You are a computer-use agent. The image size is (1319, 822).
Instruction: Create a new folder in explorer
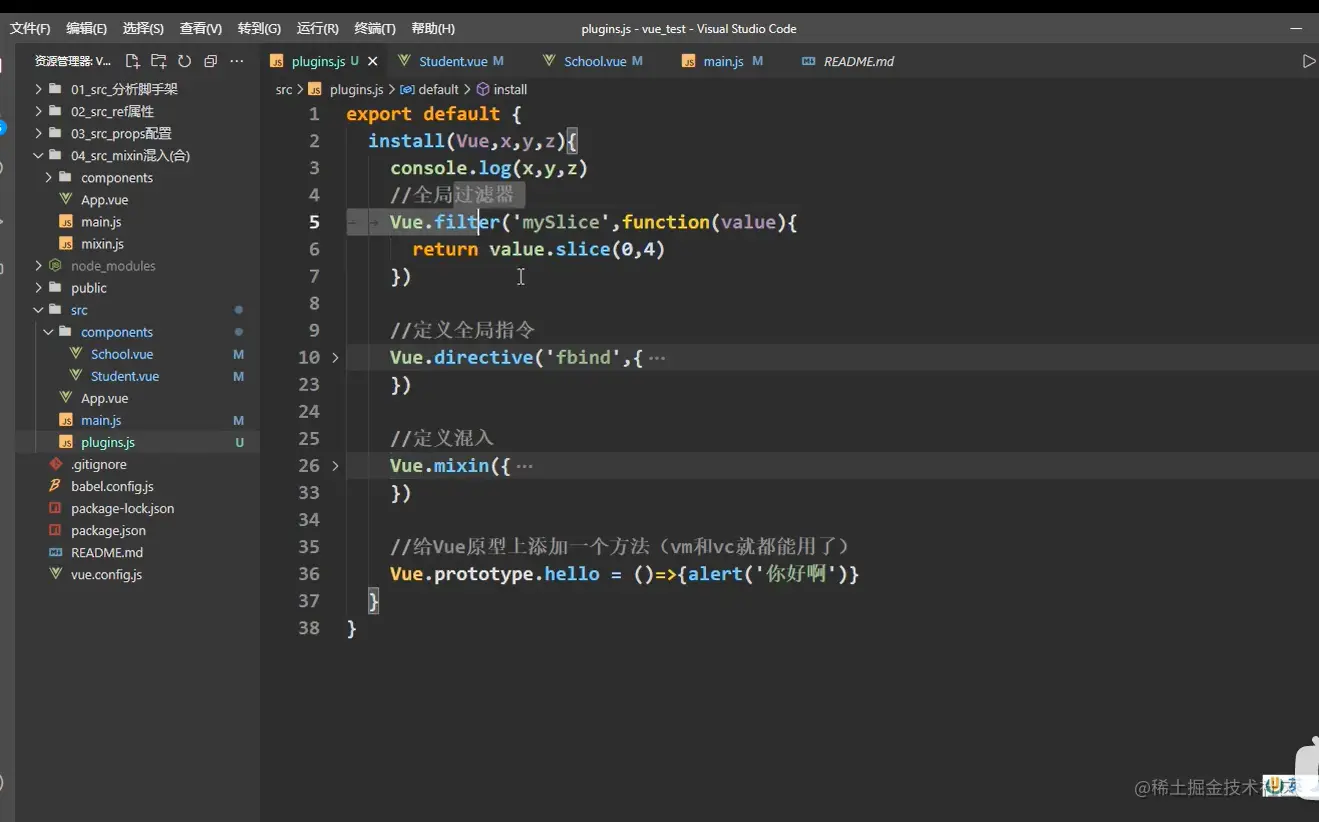point(158,61)
